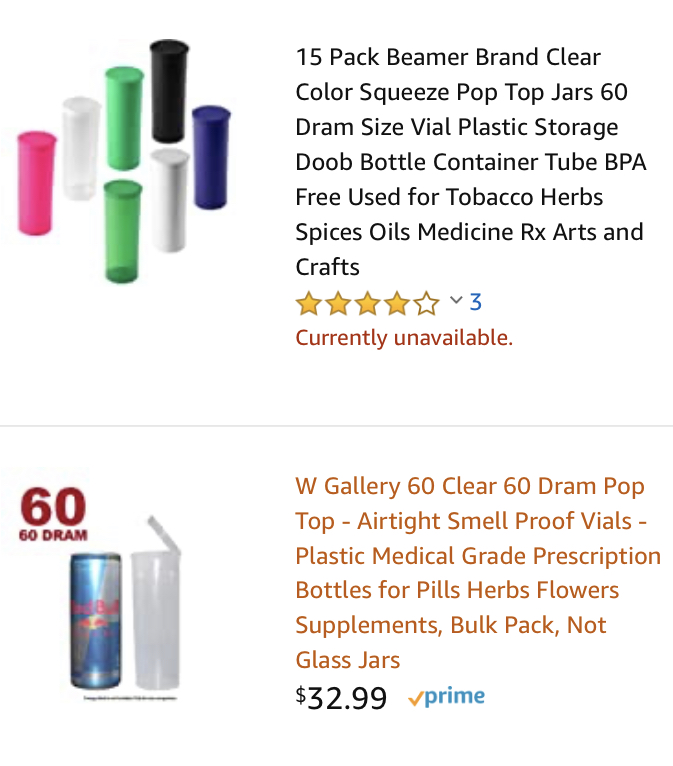673x766 pixels.
Task: Click the orange Prime checkmark icon
Action: 415,699
